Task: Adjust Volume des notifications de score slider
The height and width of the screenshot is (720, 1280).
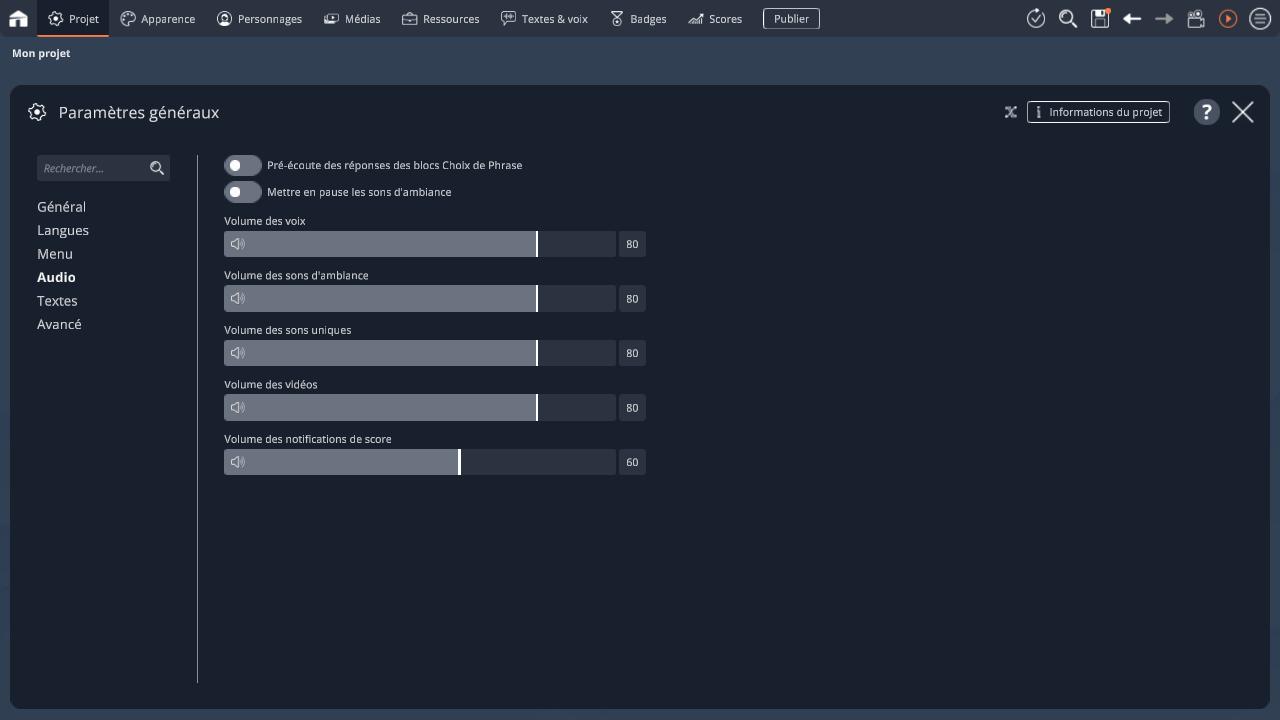Action: click(x=420, y=462)
